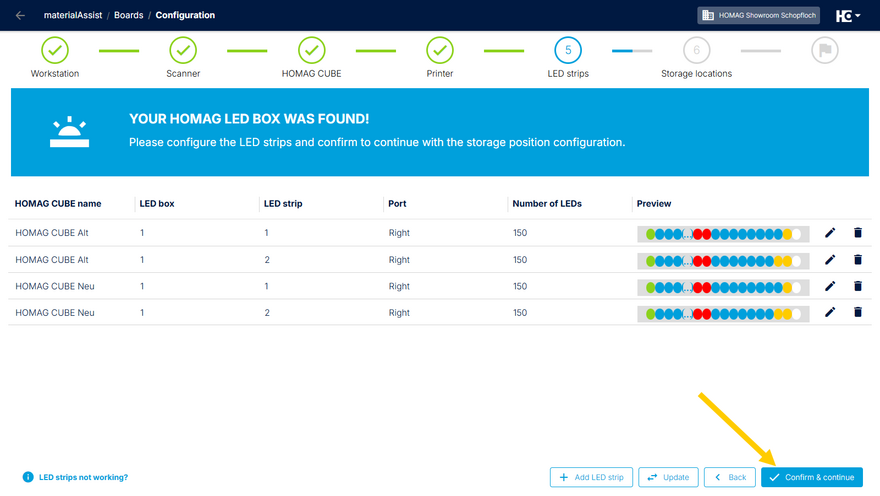Click the LED box lamp icon in the banner
The width and height of the screenshot is (880, 496).
click(69, 132)
